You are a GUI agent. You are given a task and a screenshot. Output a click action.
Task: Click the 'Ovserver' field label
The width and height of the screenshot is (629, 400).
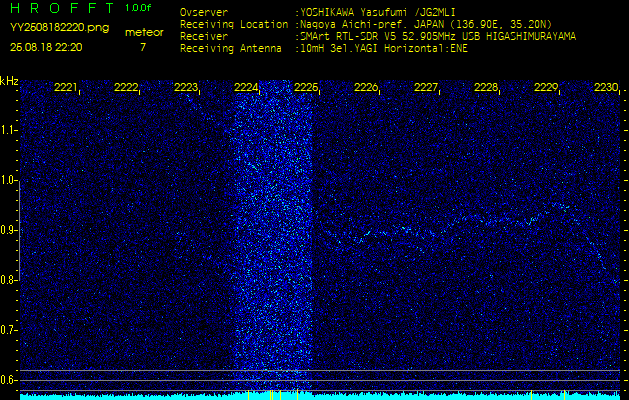pyautogui.click(x=204, y=12)
